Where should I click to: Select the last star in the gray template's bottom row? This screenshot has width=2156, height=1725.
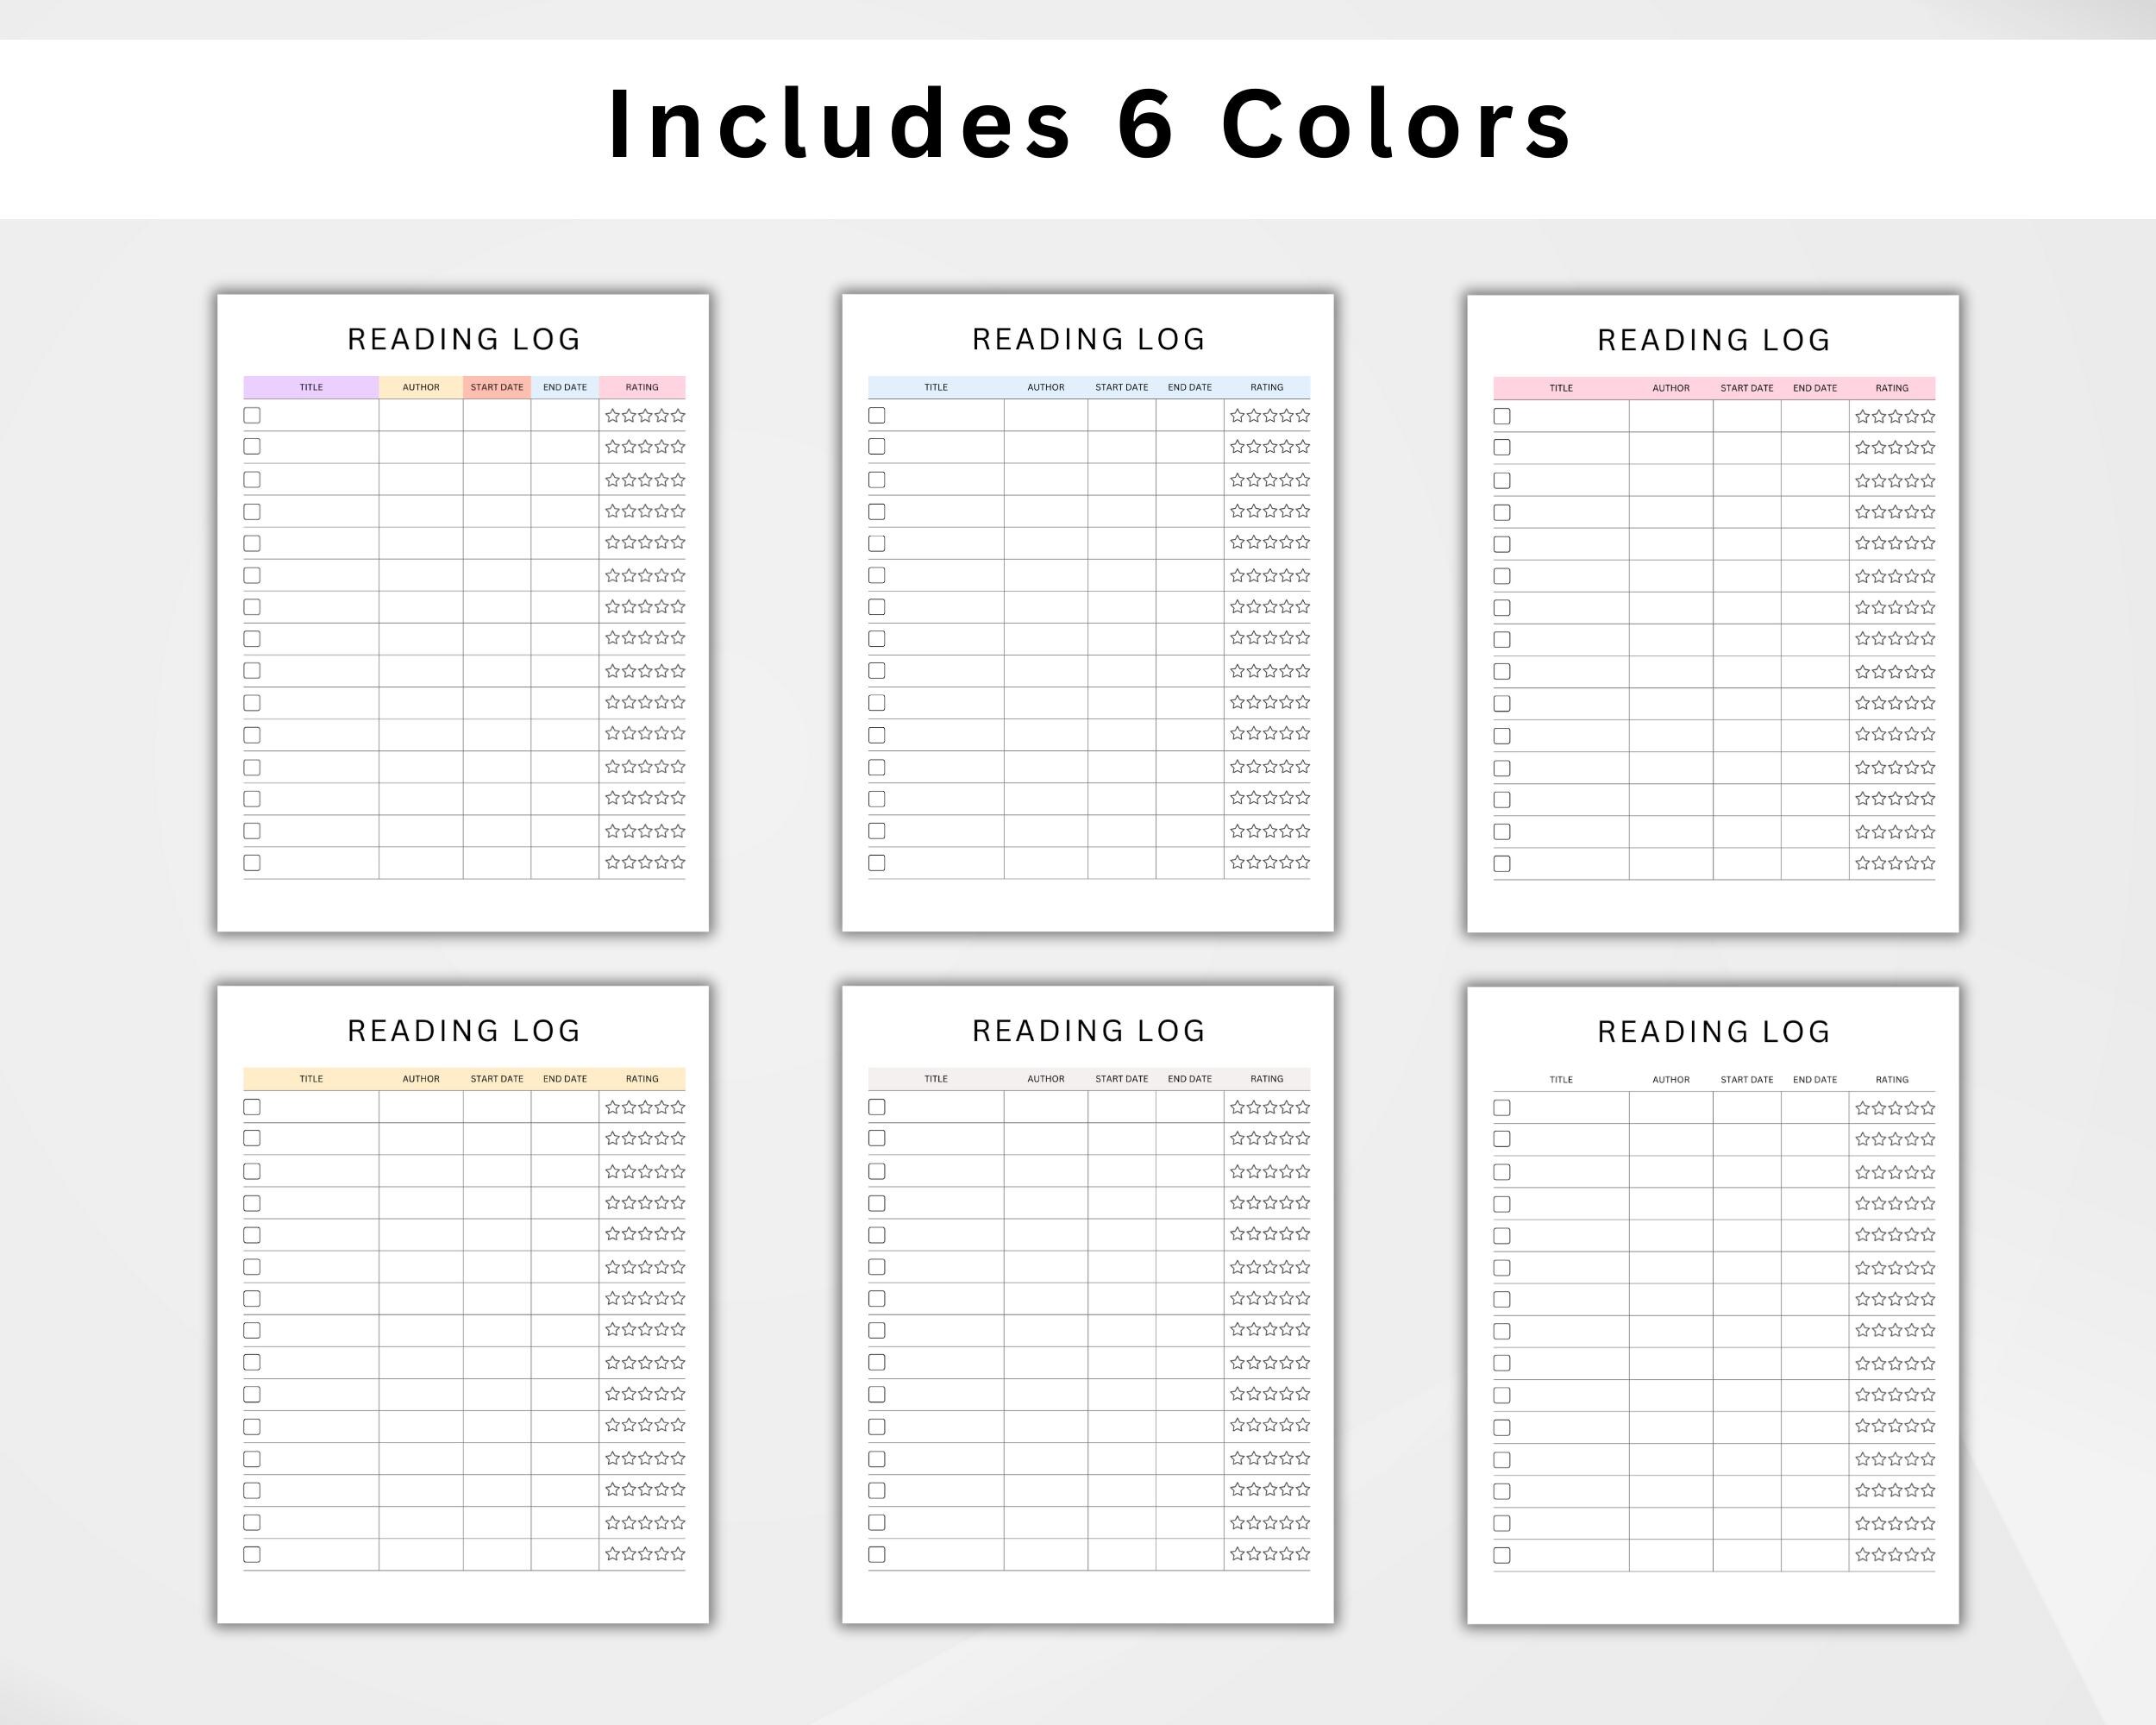pyautogui.click(x=1305, y=1555)
